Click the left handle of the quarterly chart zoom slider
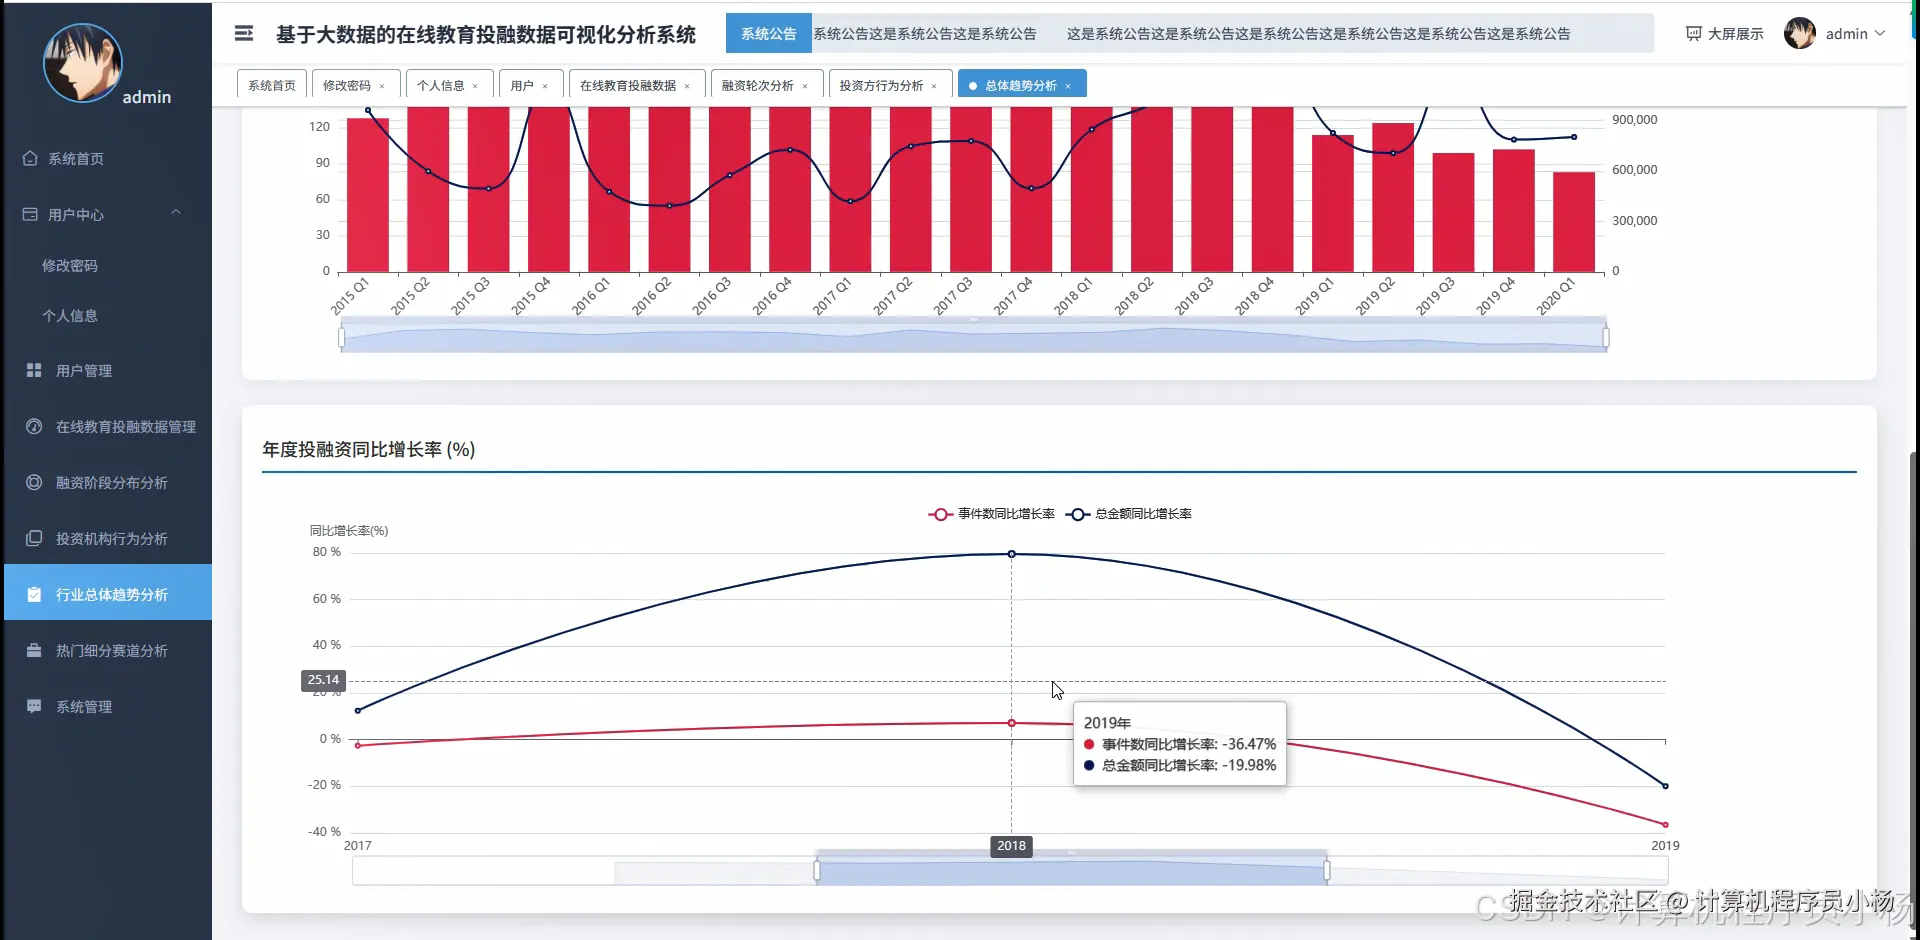The width and height of the screenshot is (1920, 940). [x=342, y=338]
